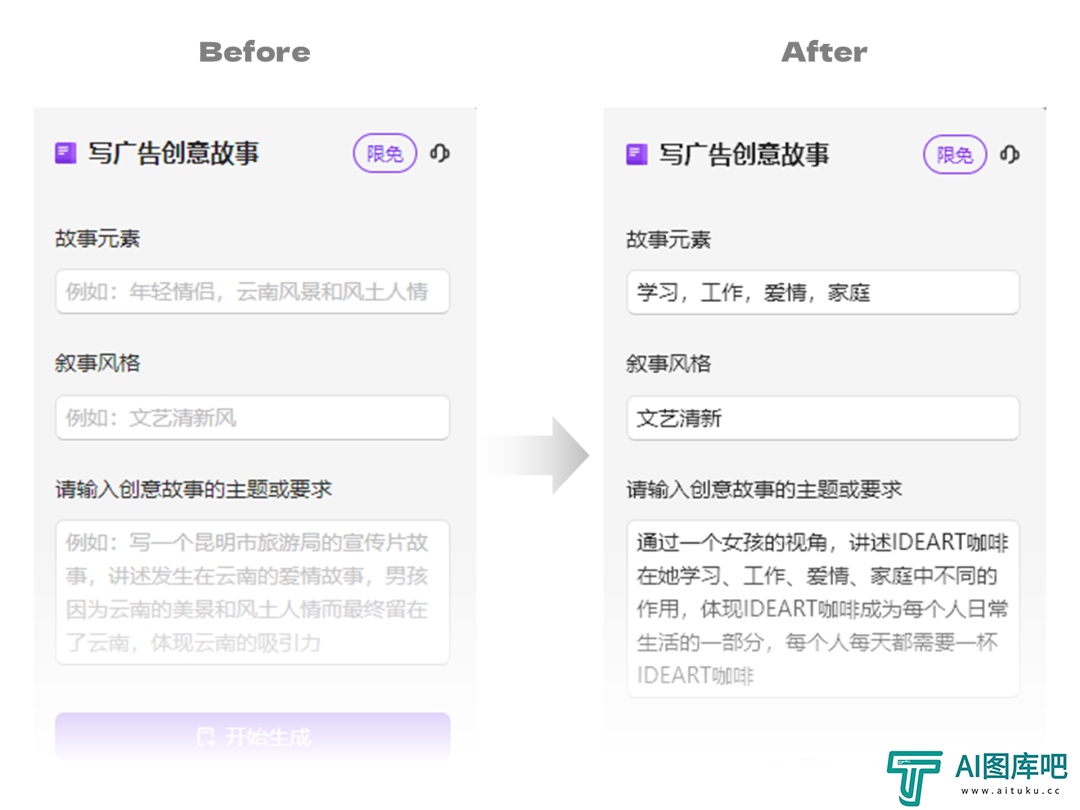Click the 叙事风格 field filled with 文艺清新
Screen dimensions: 1080x810
(823, 418)
